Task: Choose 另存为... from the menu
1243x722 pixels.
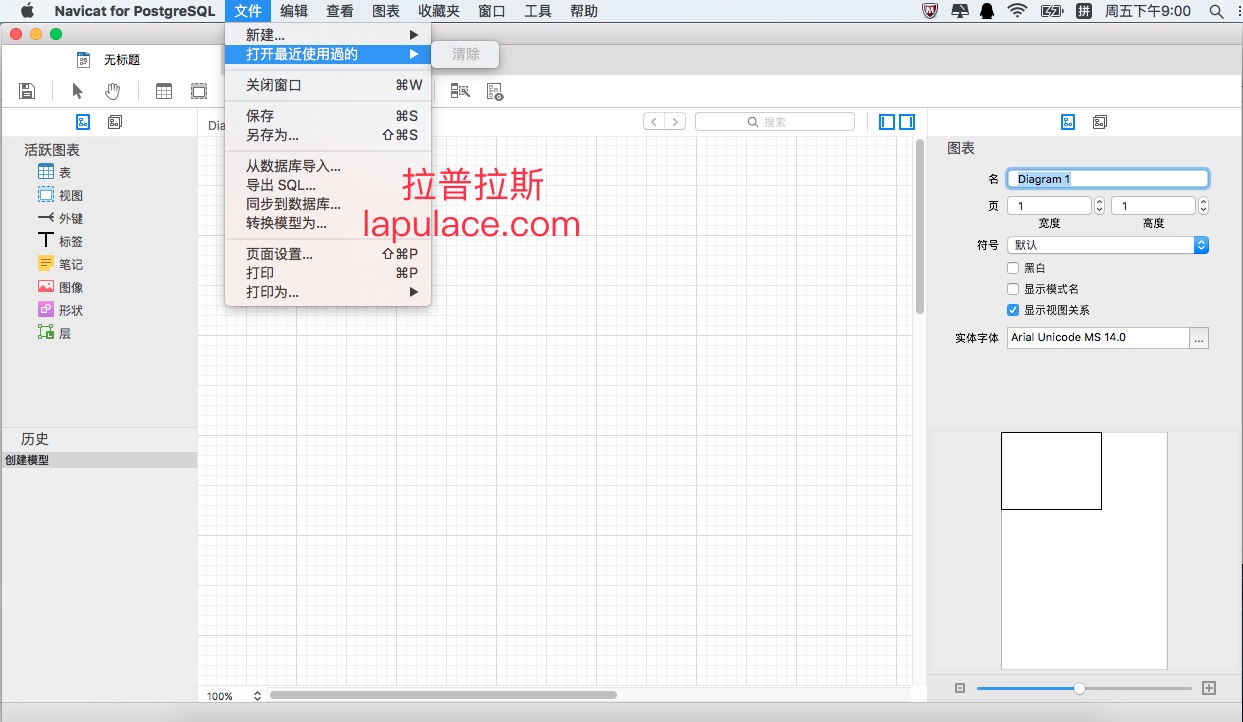Action: click(328, 135)
